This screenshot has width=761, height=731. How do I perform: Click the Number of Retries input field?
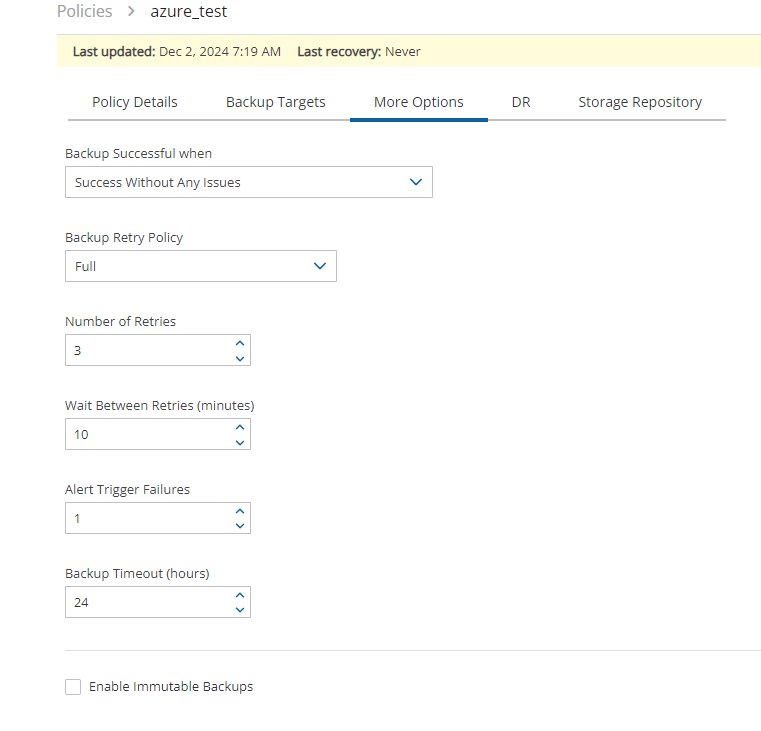(x=145, y=350)
